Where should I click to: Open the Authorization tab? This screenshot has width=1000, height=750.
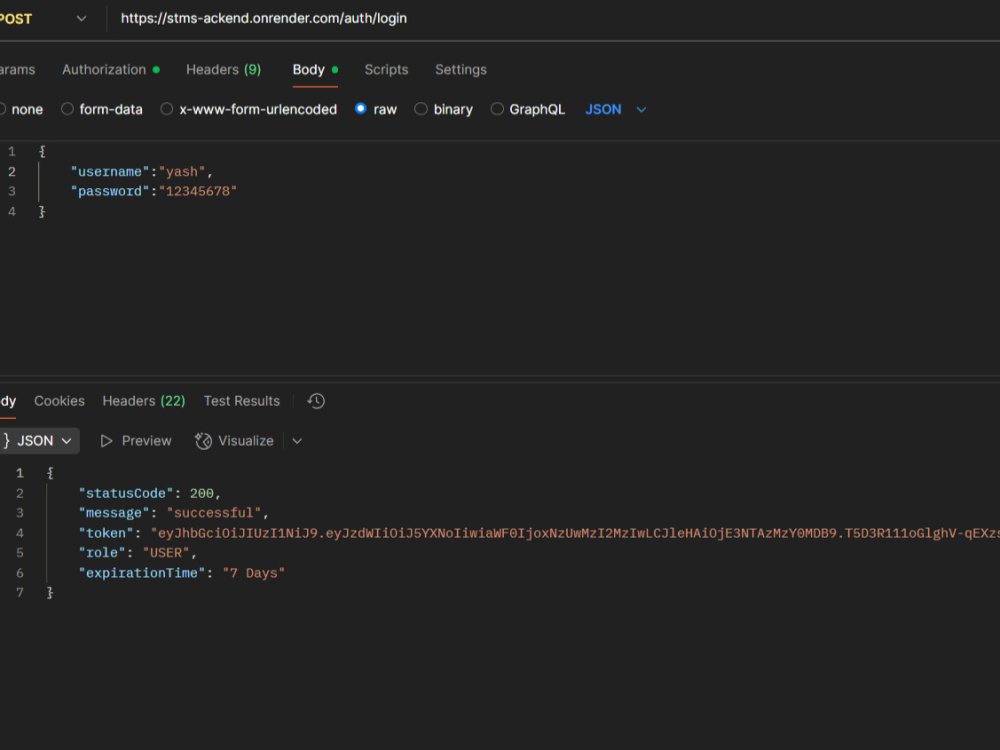[110, 70]
